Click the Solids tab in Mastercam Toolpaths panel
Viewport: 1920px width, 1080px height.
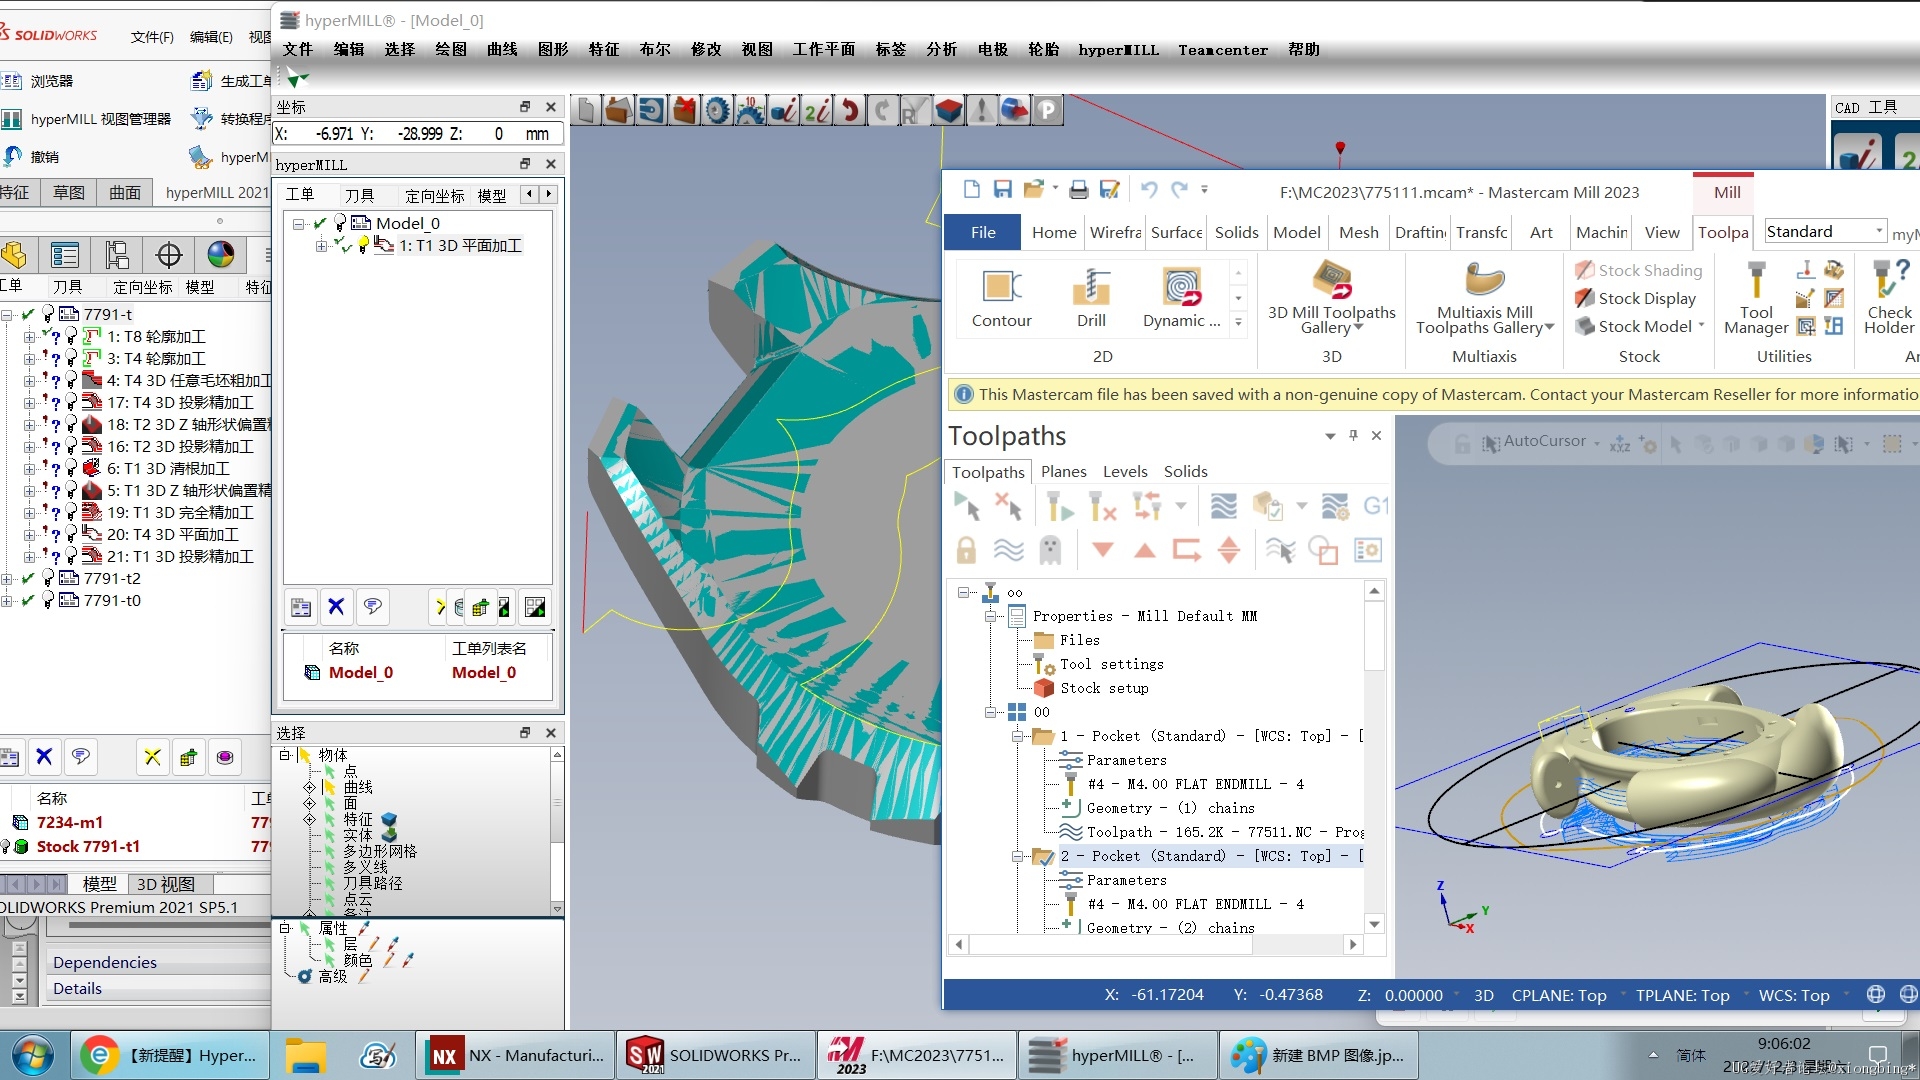click(x=1183, y=471)
